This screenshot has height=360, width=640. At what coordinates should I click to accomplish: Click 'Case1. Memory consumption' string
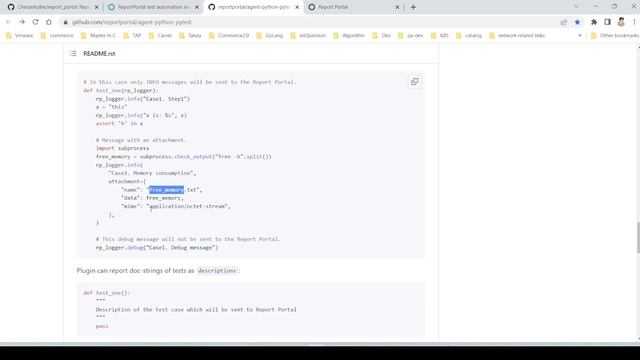pyautogui.click(x=152, y=173)
